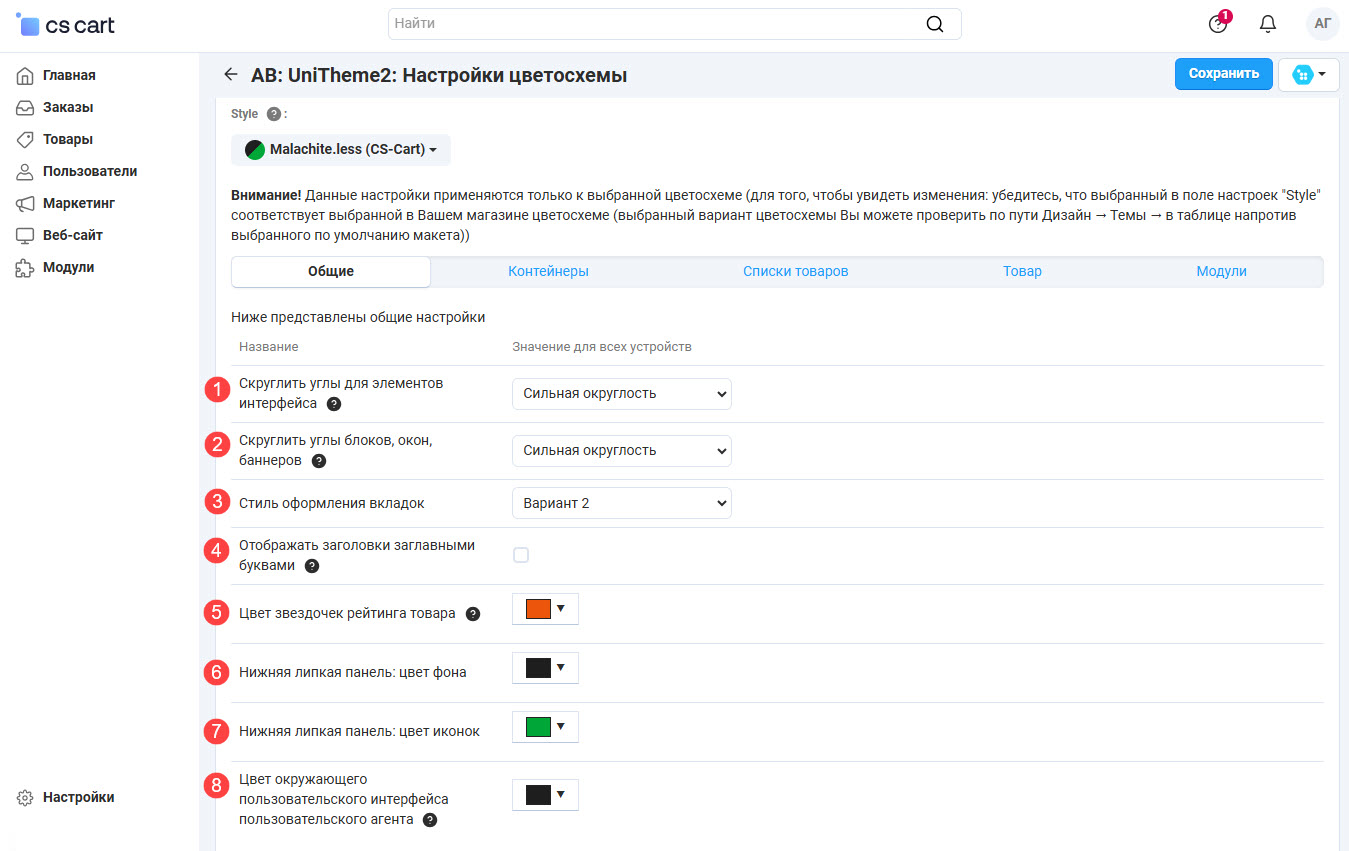This screenshot has height=851, width=1349.
Task: Expand the blocks and banners rounding dropdown
Action: [x=621, y=451]
